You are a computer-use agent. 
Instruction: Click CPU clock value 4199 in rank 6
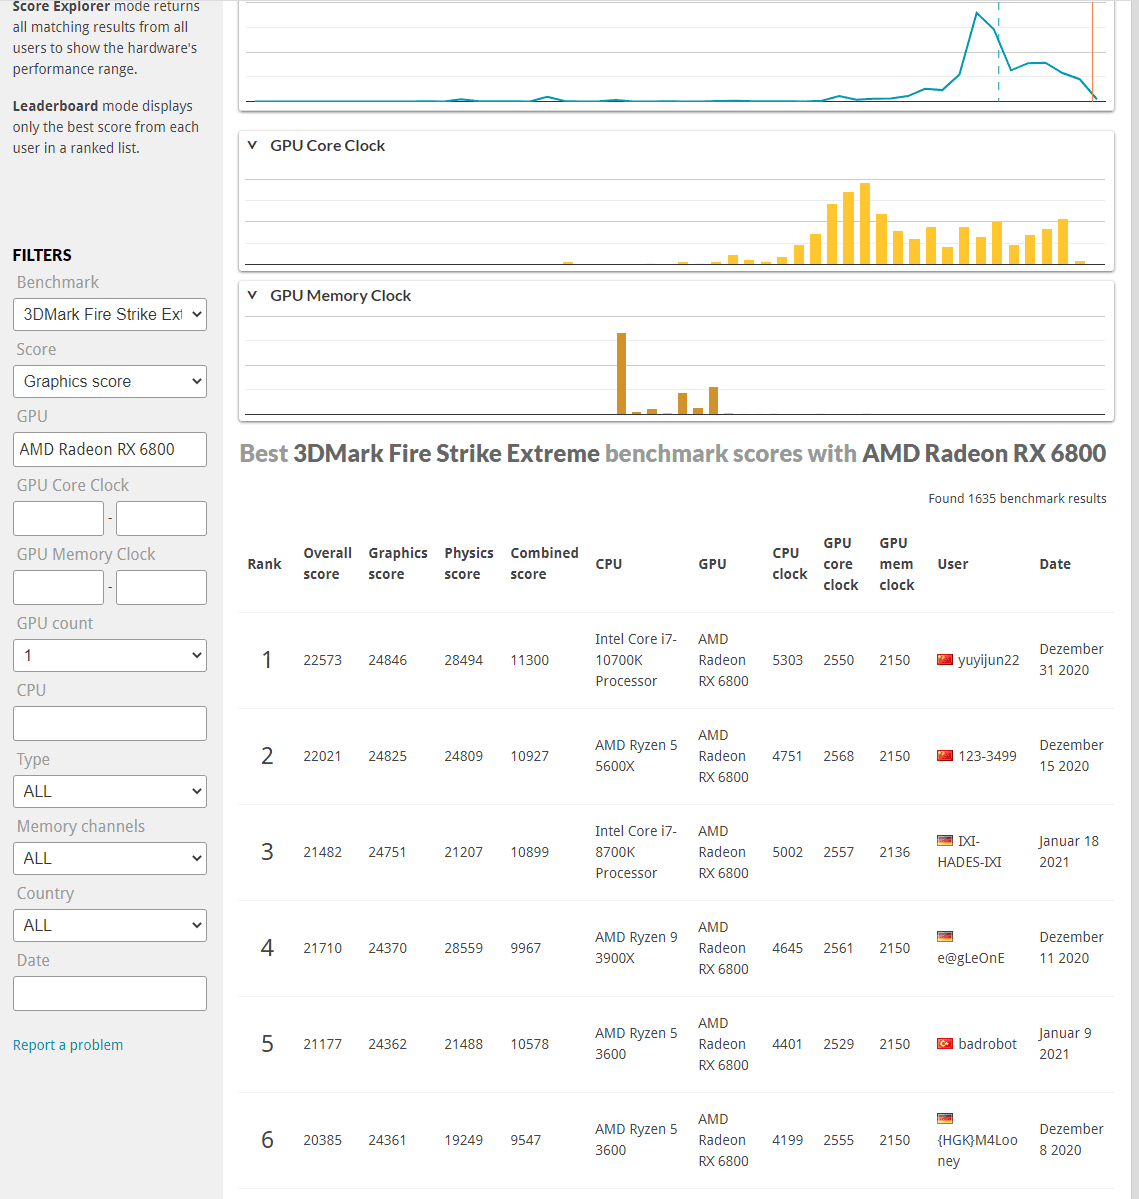[x=787, y=1140]
